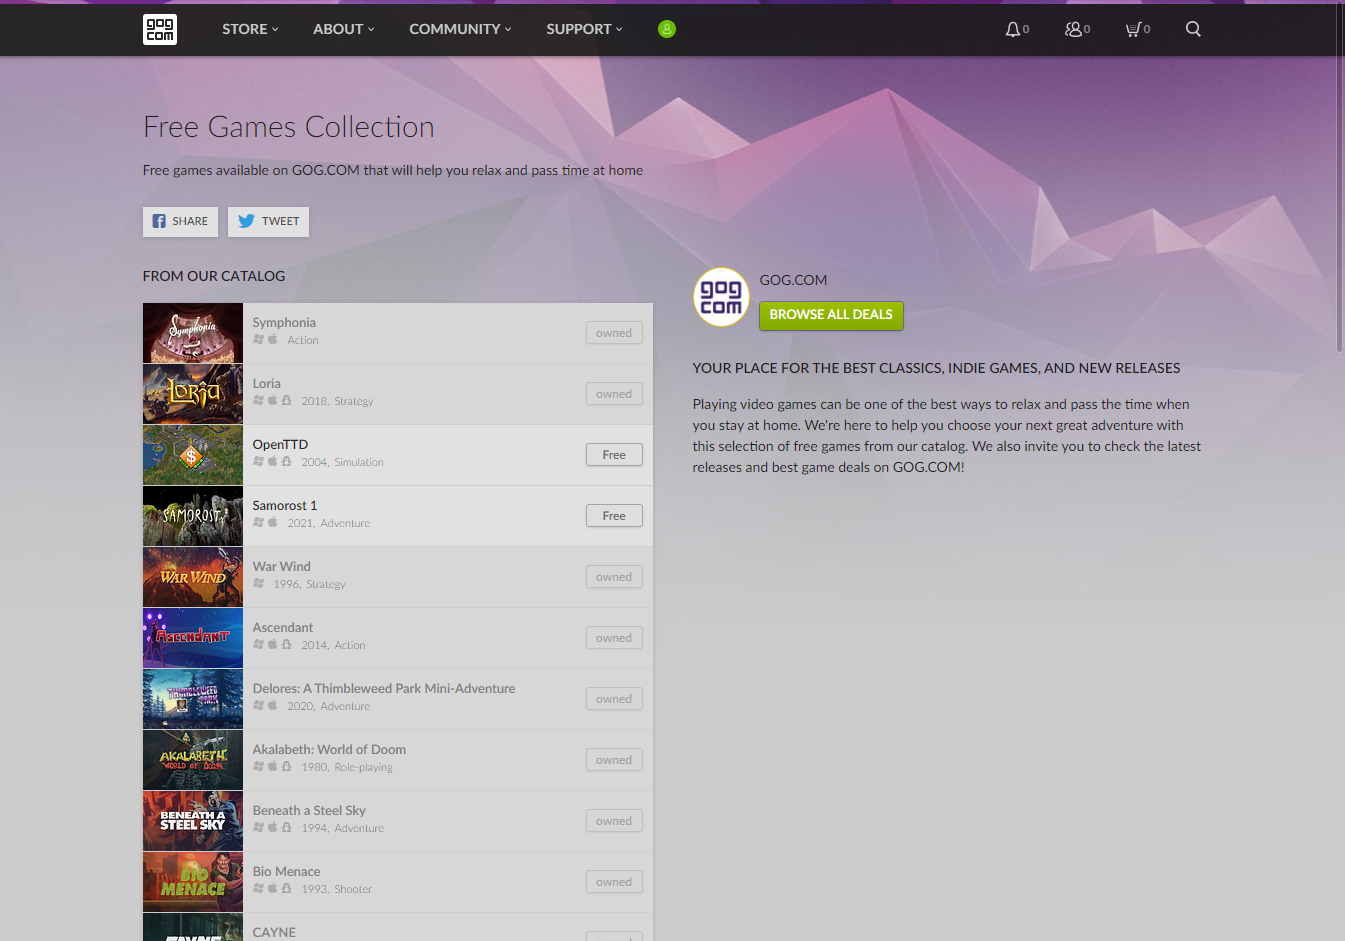
Task: Click the BROWSE ALL DEALS button
Action: [x=831, y=315]
